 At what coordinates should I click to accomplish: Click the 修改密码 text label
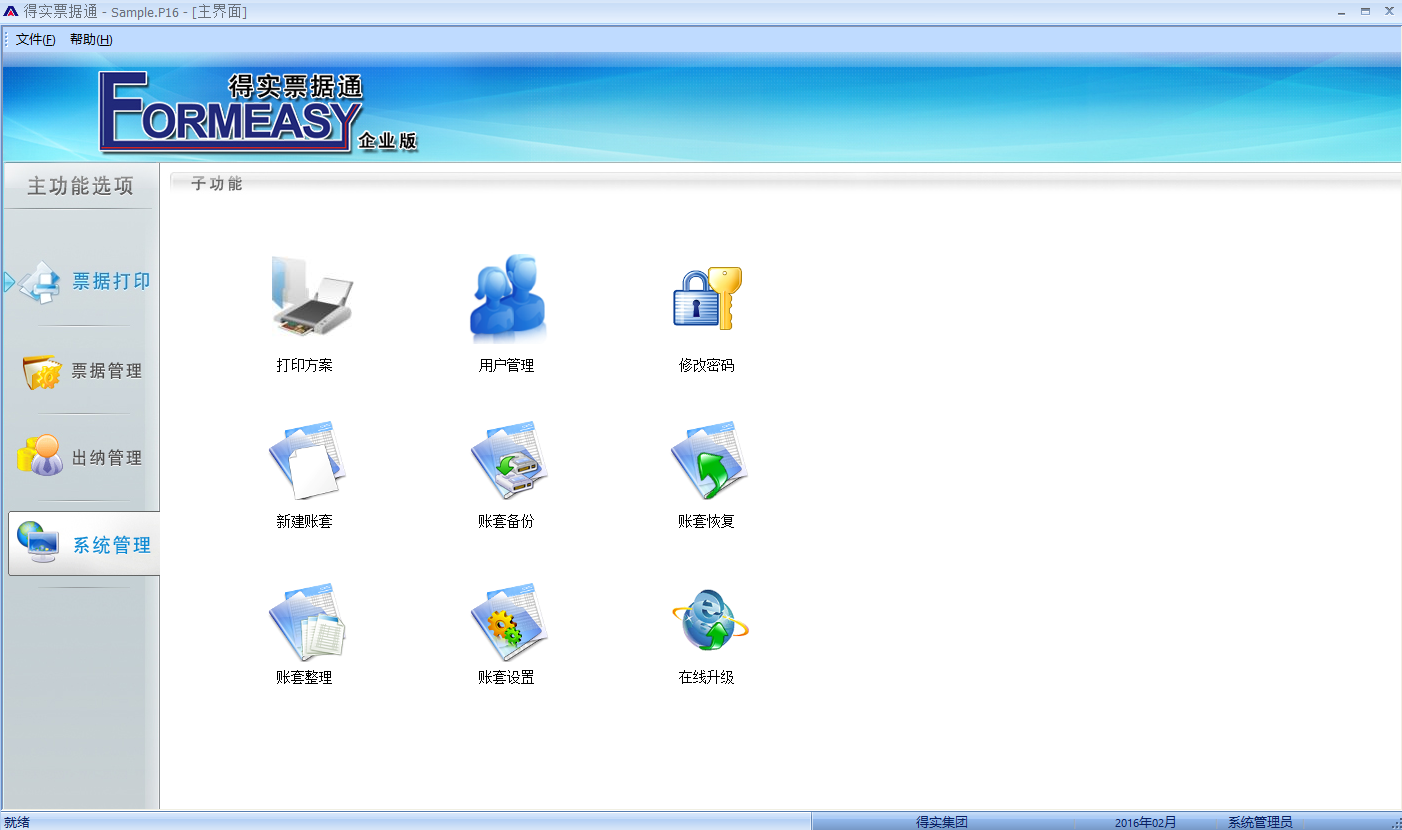(707, 366)
